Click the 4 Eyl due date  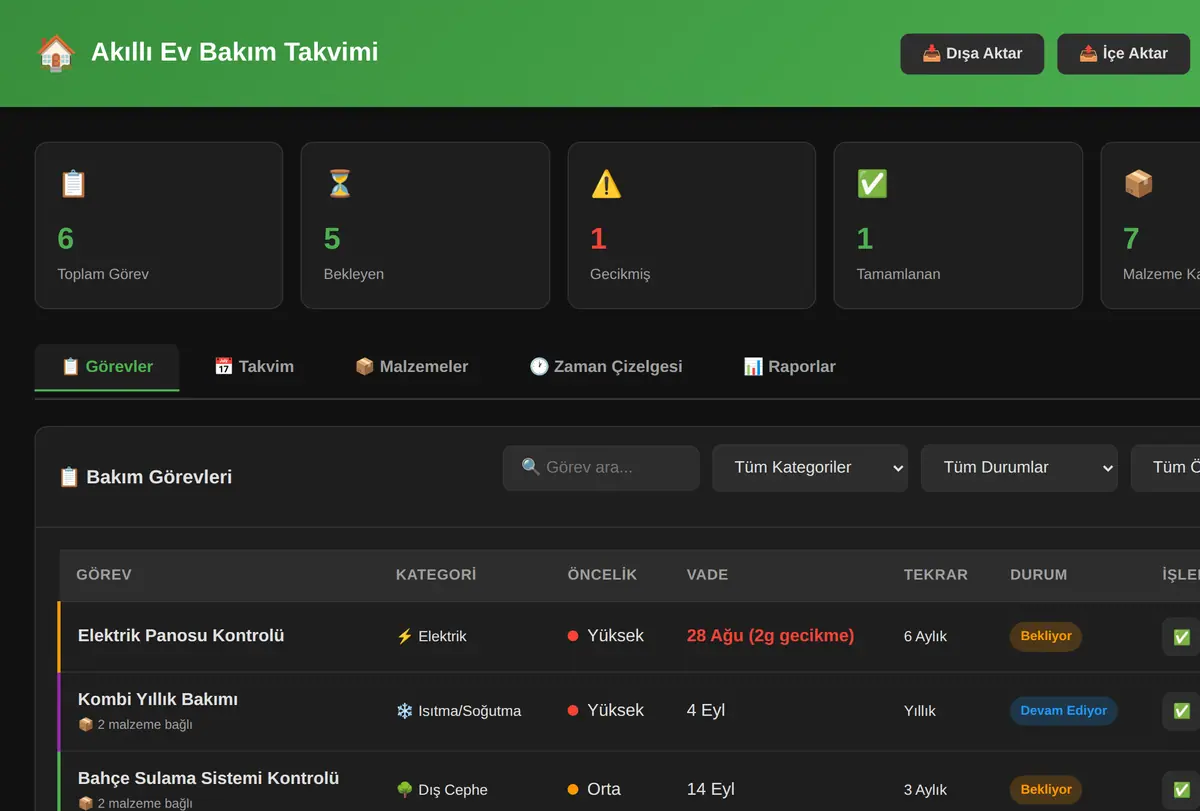706,710
